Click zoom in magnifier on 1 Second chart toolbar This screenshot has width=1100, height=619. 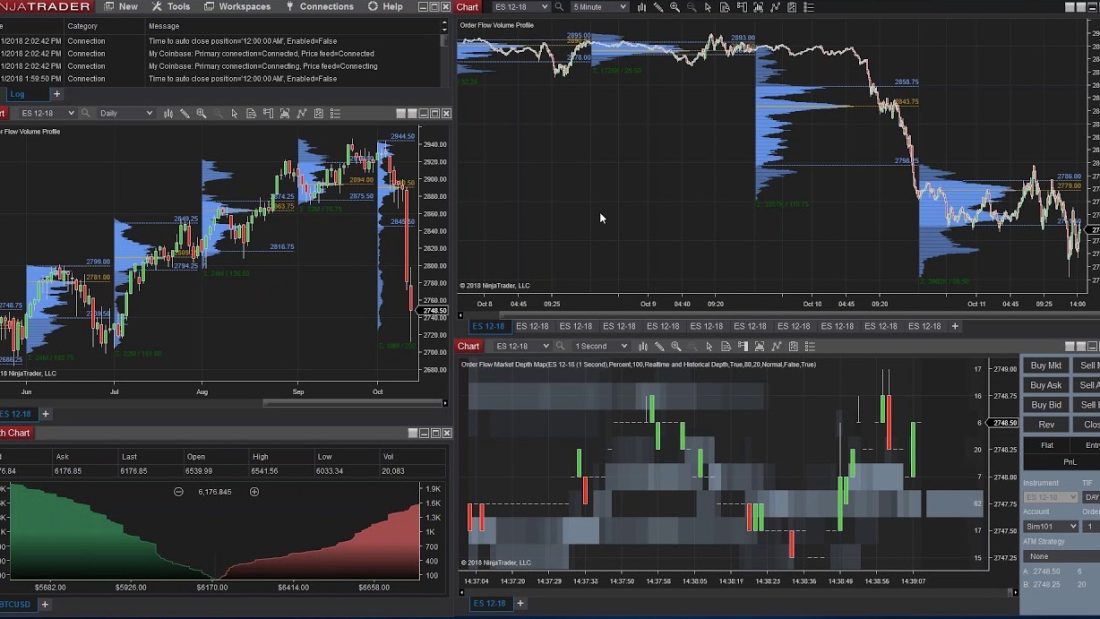pos(677,346)
